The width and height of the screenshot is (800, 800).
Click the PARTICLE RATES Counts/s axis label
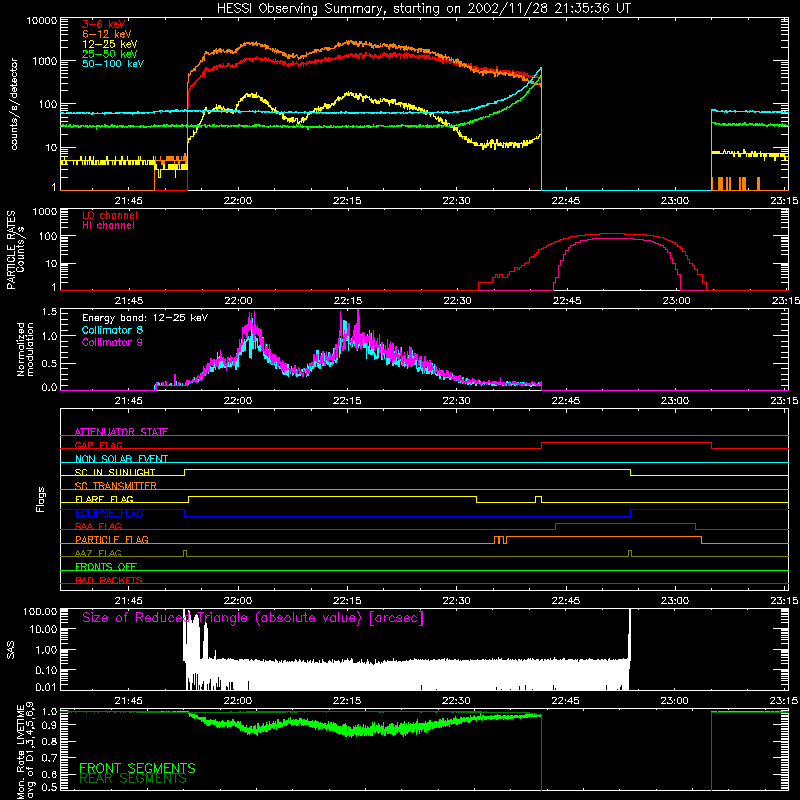point(15,250)
